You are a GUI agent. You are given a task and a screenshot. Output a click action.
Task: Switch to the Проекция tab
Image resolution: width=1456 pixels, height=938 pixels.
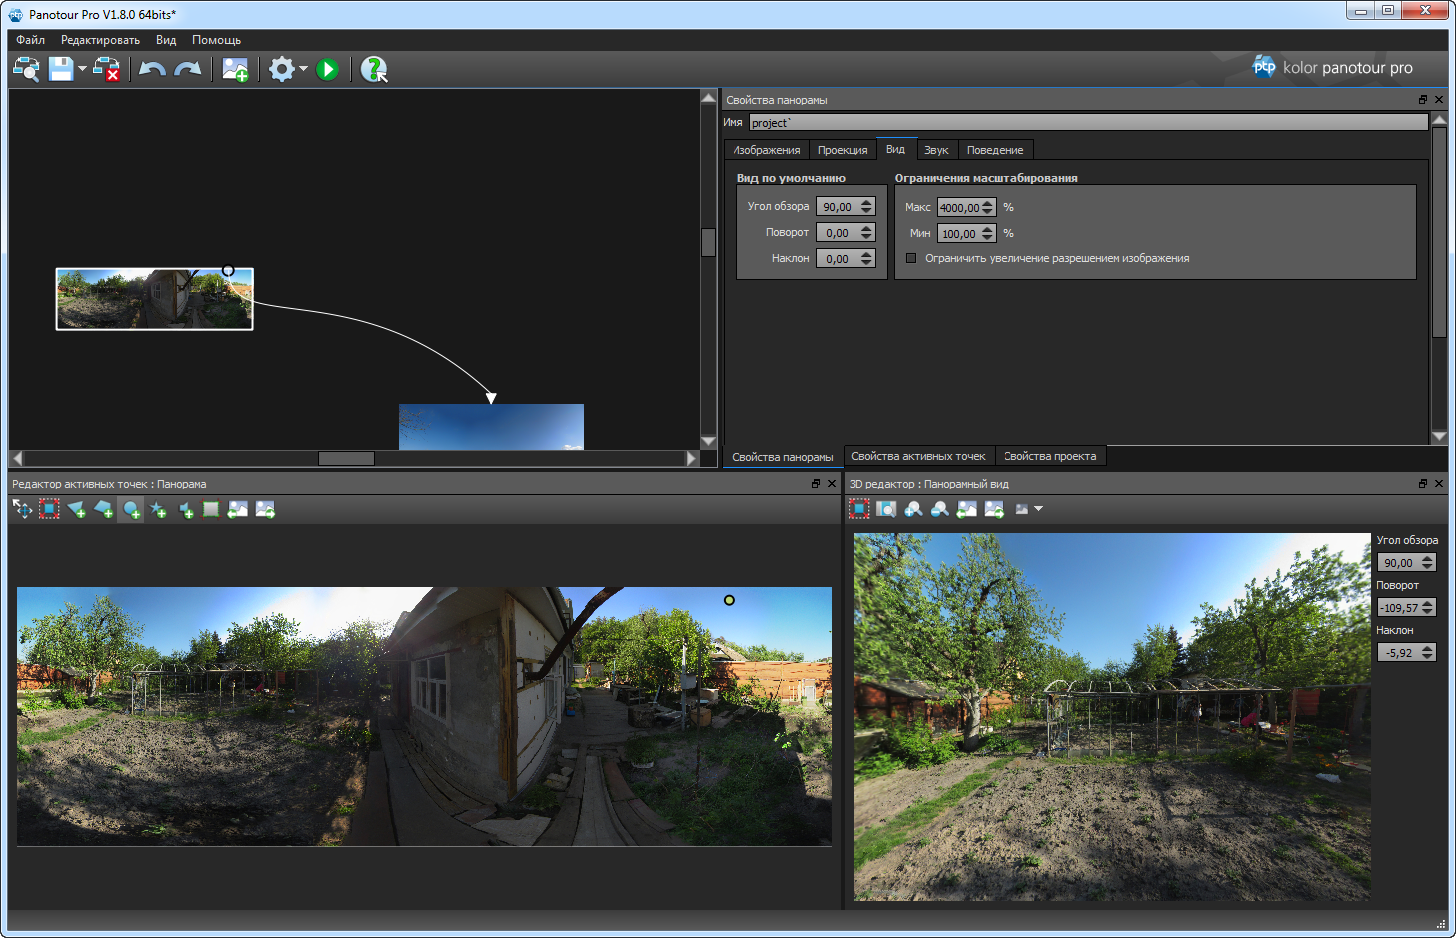pos(842,150)
